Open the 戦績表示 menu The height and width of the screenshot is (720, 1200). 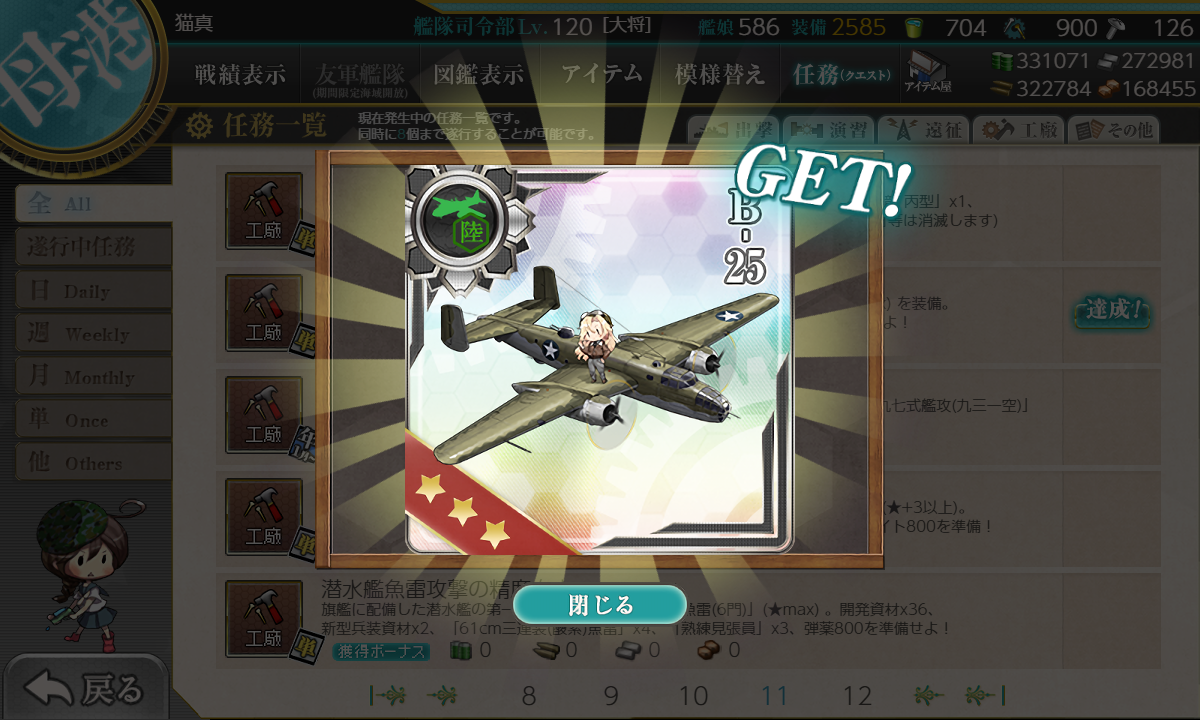240,74
